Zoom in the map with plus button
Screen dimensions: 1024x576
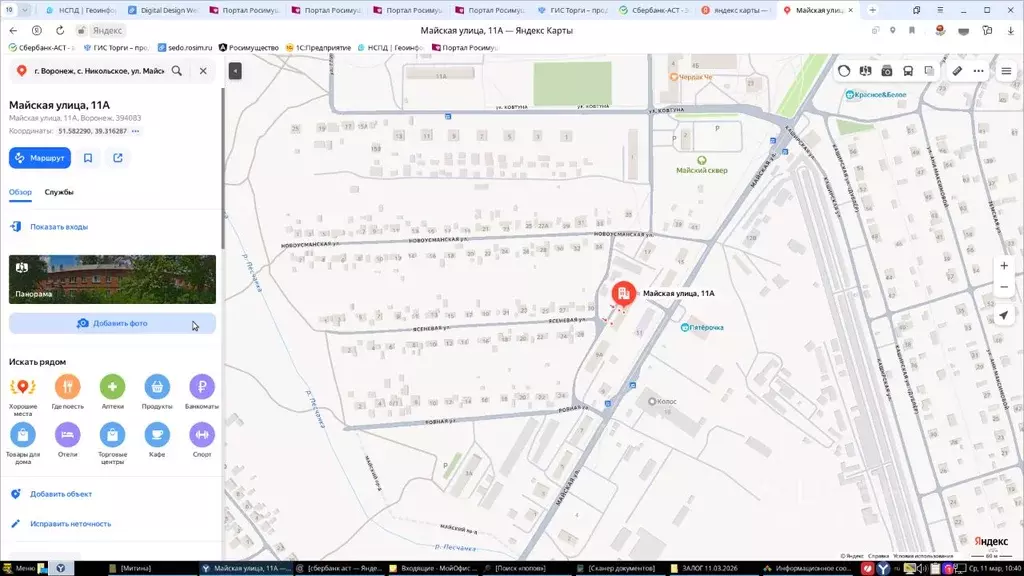click(1004, 266)
